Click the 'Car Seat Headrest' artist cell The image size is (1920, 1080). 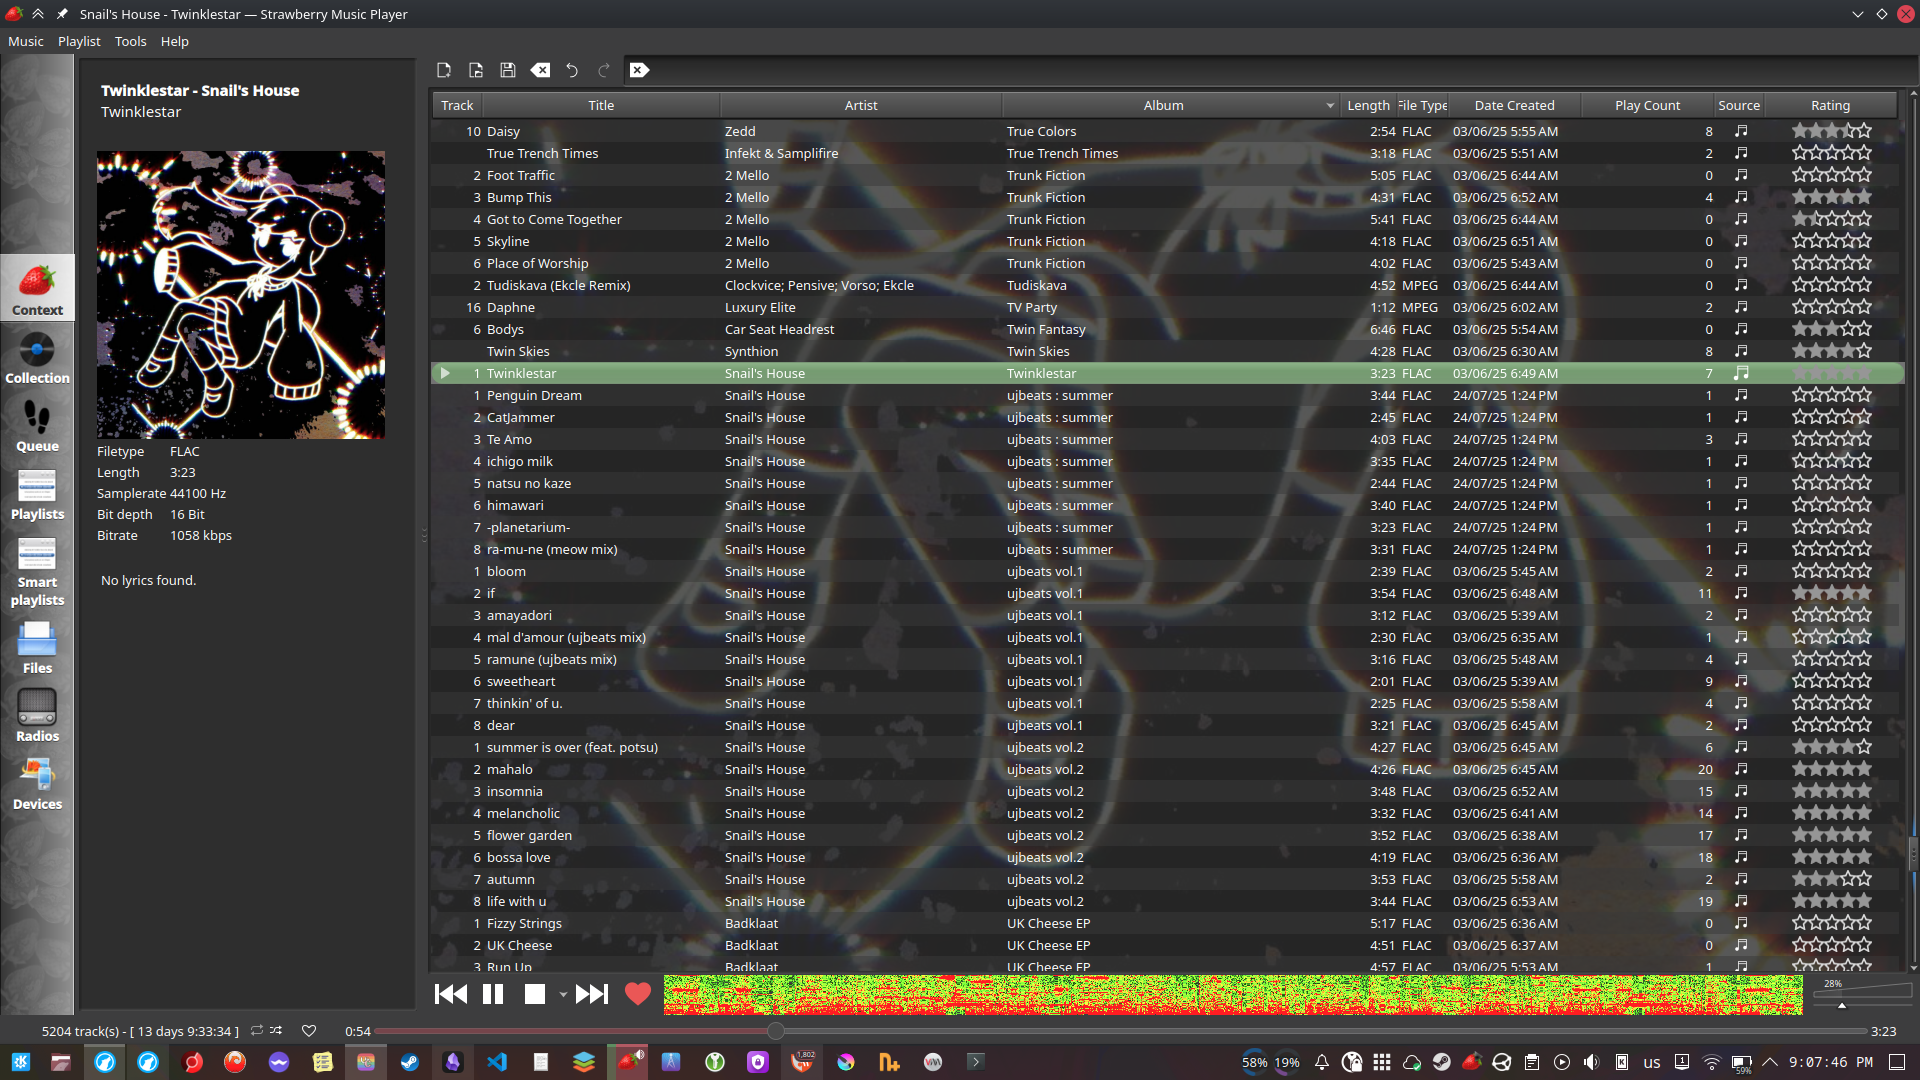(779, 329)
